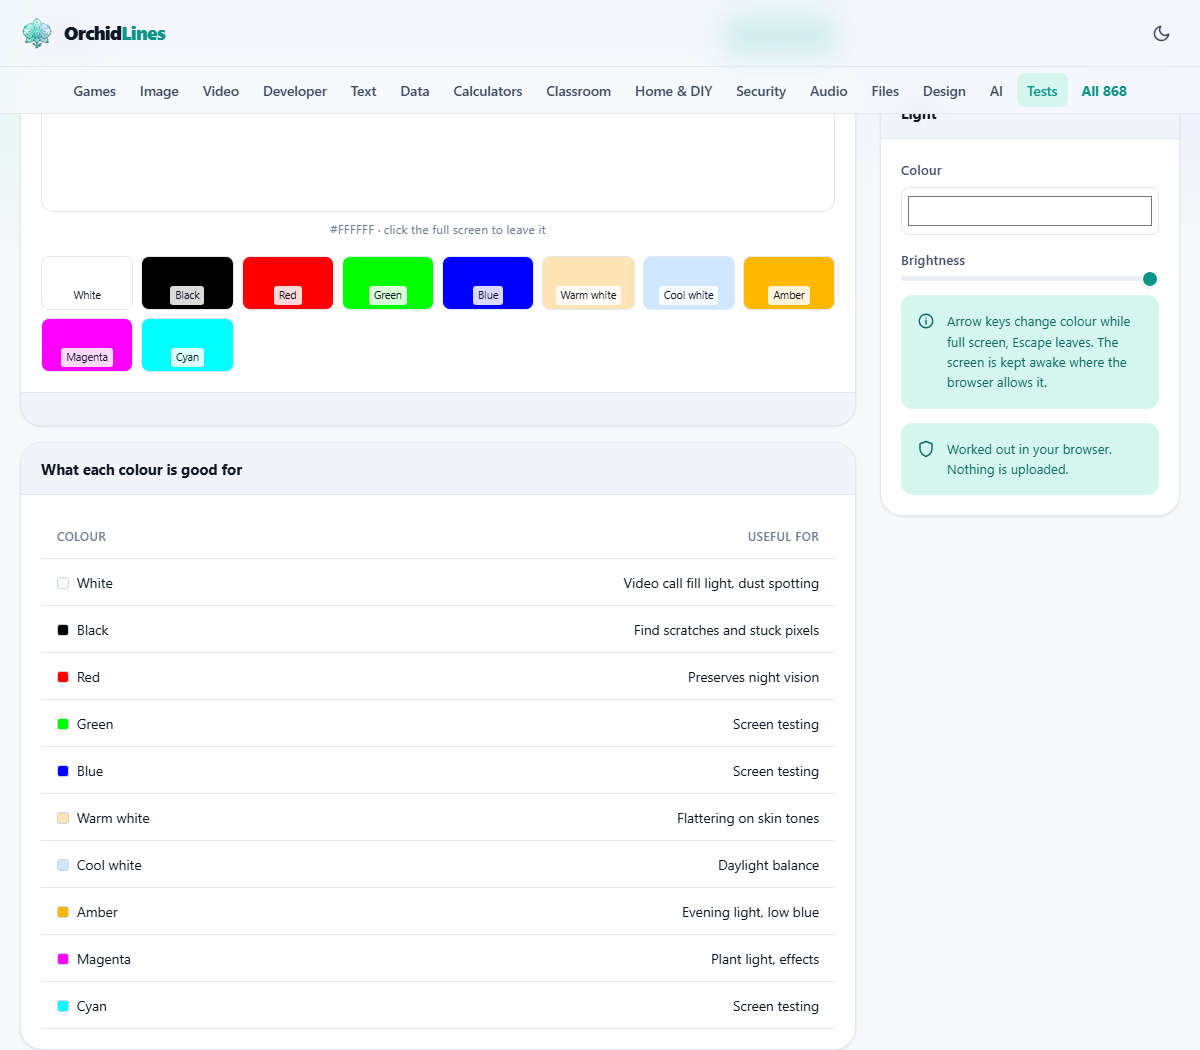Image resolution: width=1200 pixels, height=1050 pixels.
Task: Choose the Blue colour swatch
Action: [x=488, y=283]
